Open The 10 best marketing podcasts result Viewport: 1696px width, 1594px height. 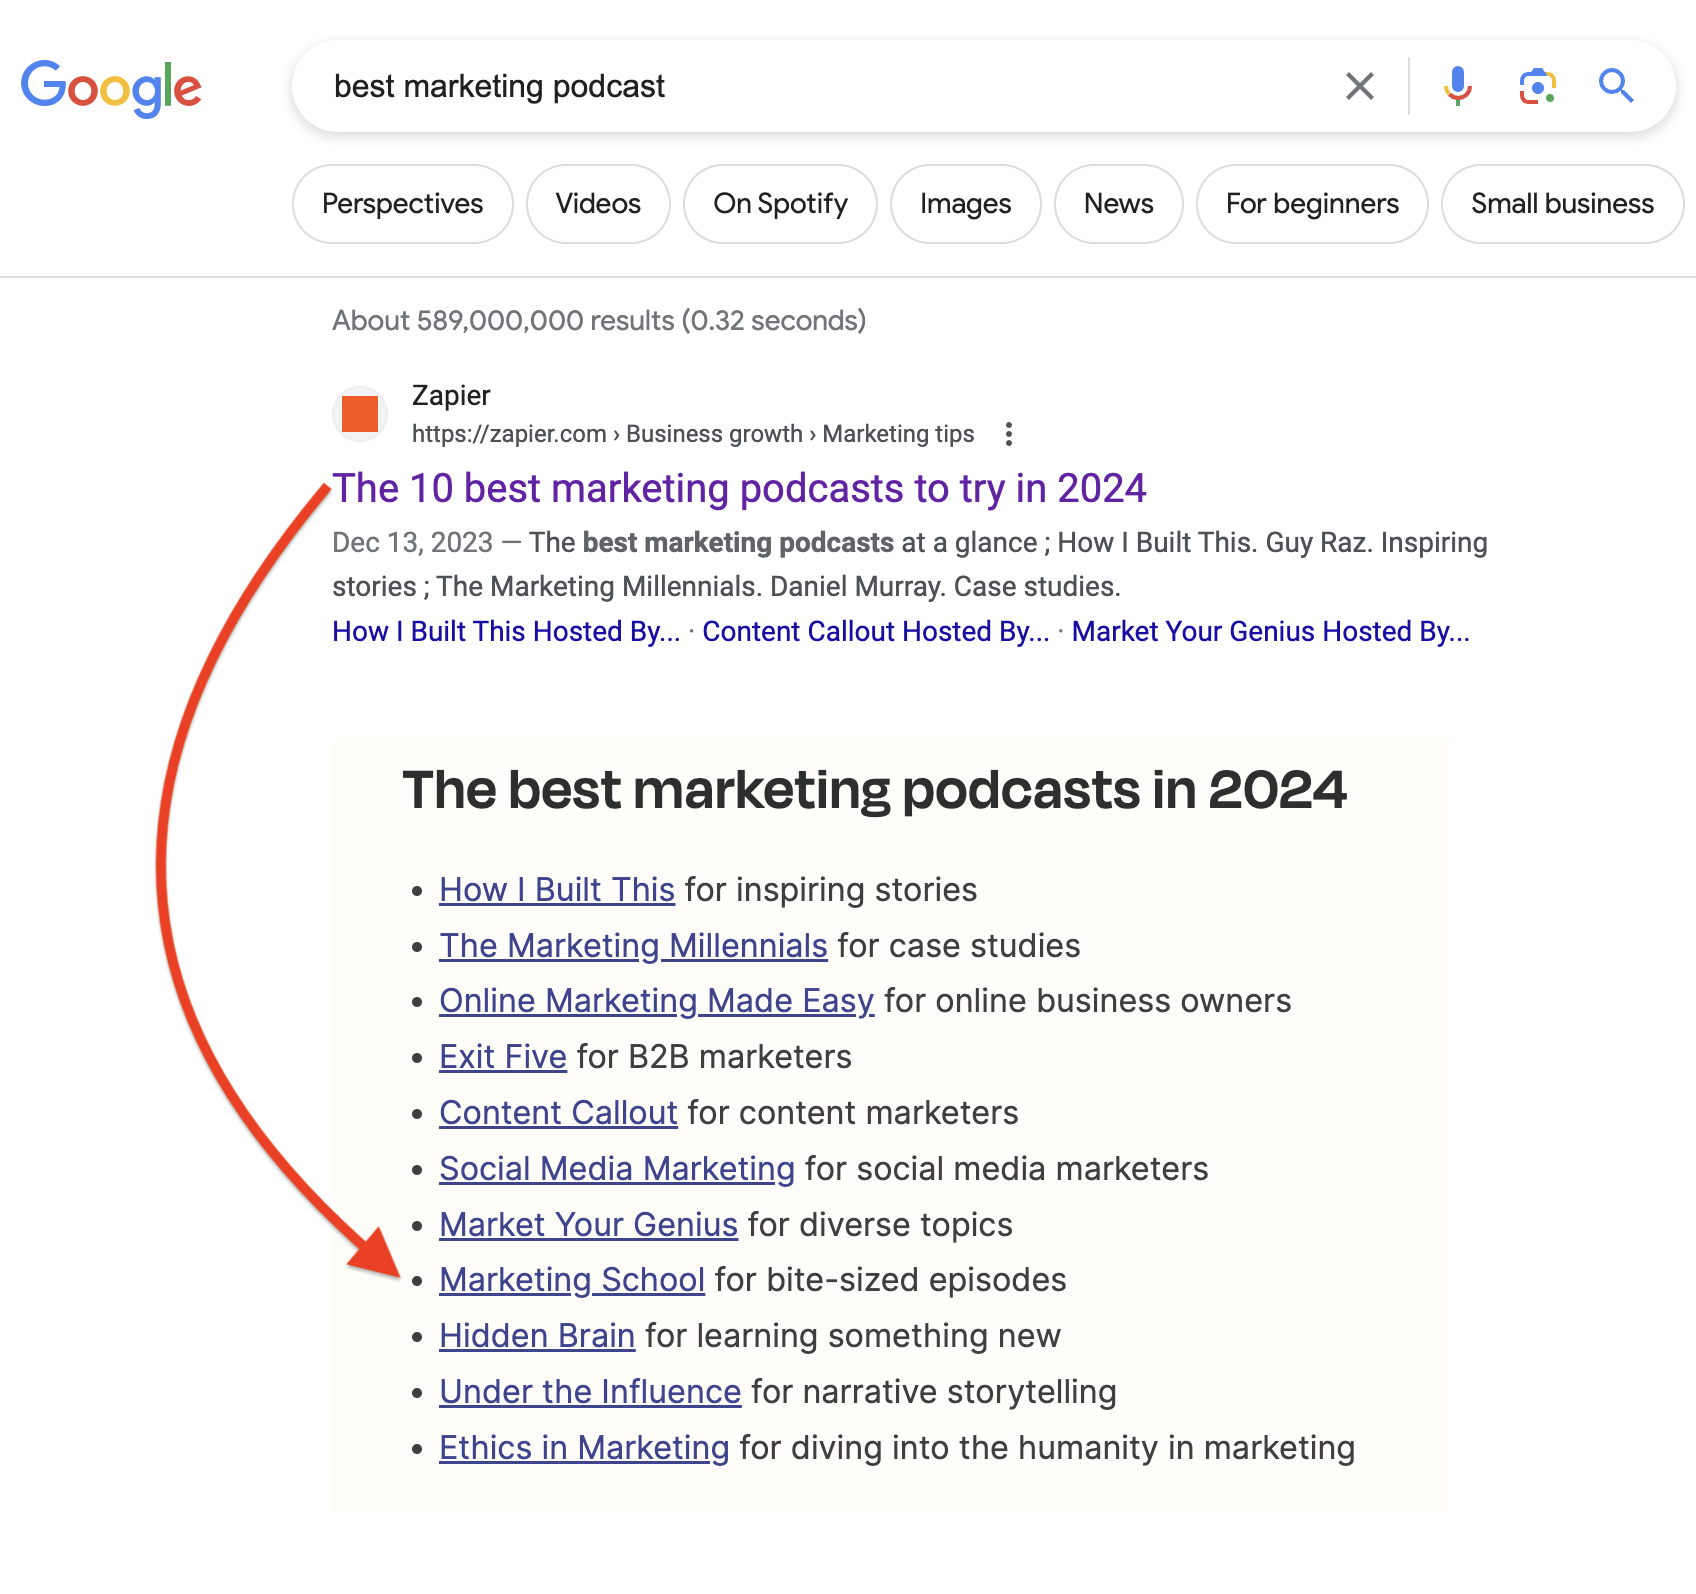click(x=739, y=488)
